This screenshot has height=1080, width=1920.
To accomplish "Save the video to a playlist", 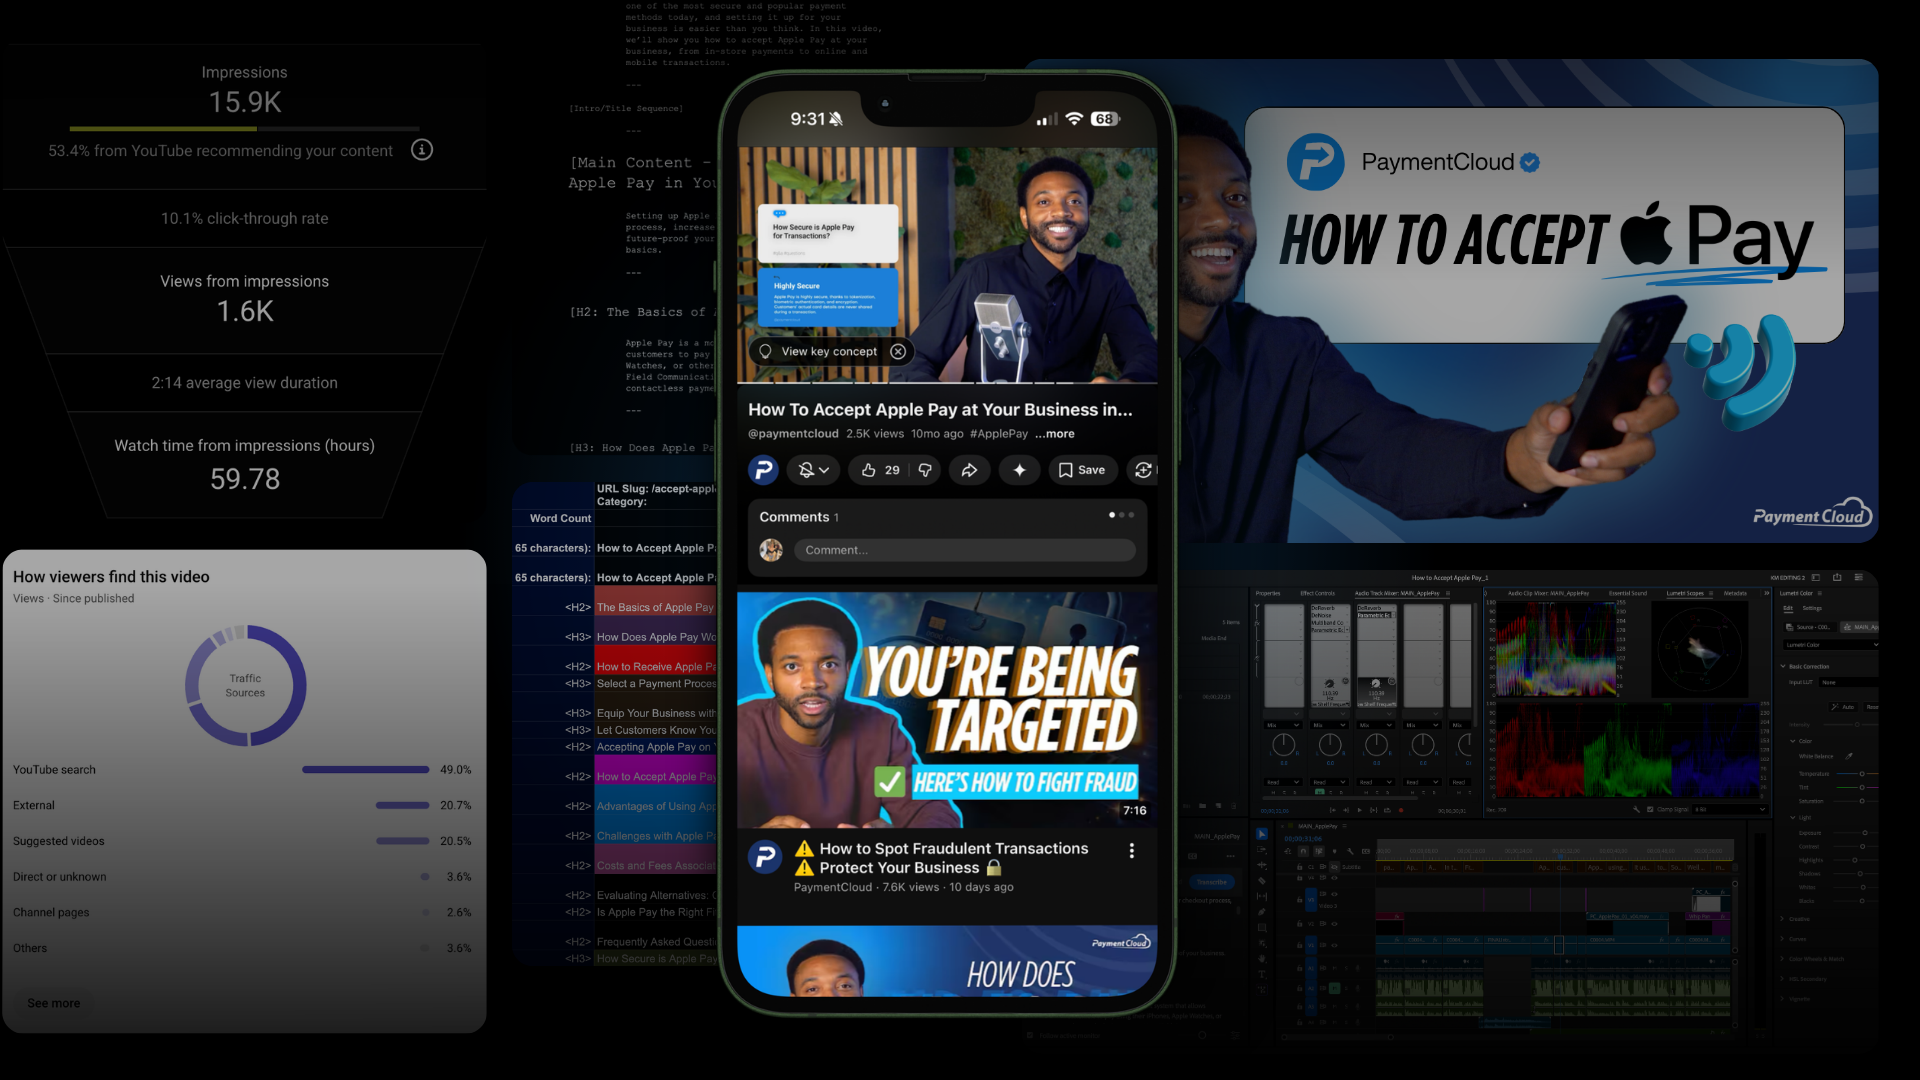I will point(1082,470).
